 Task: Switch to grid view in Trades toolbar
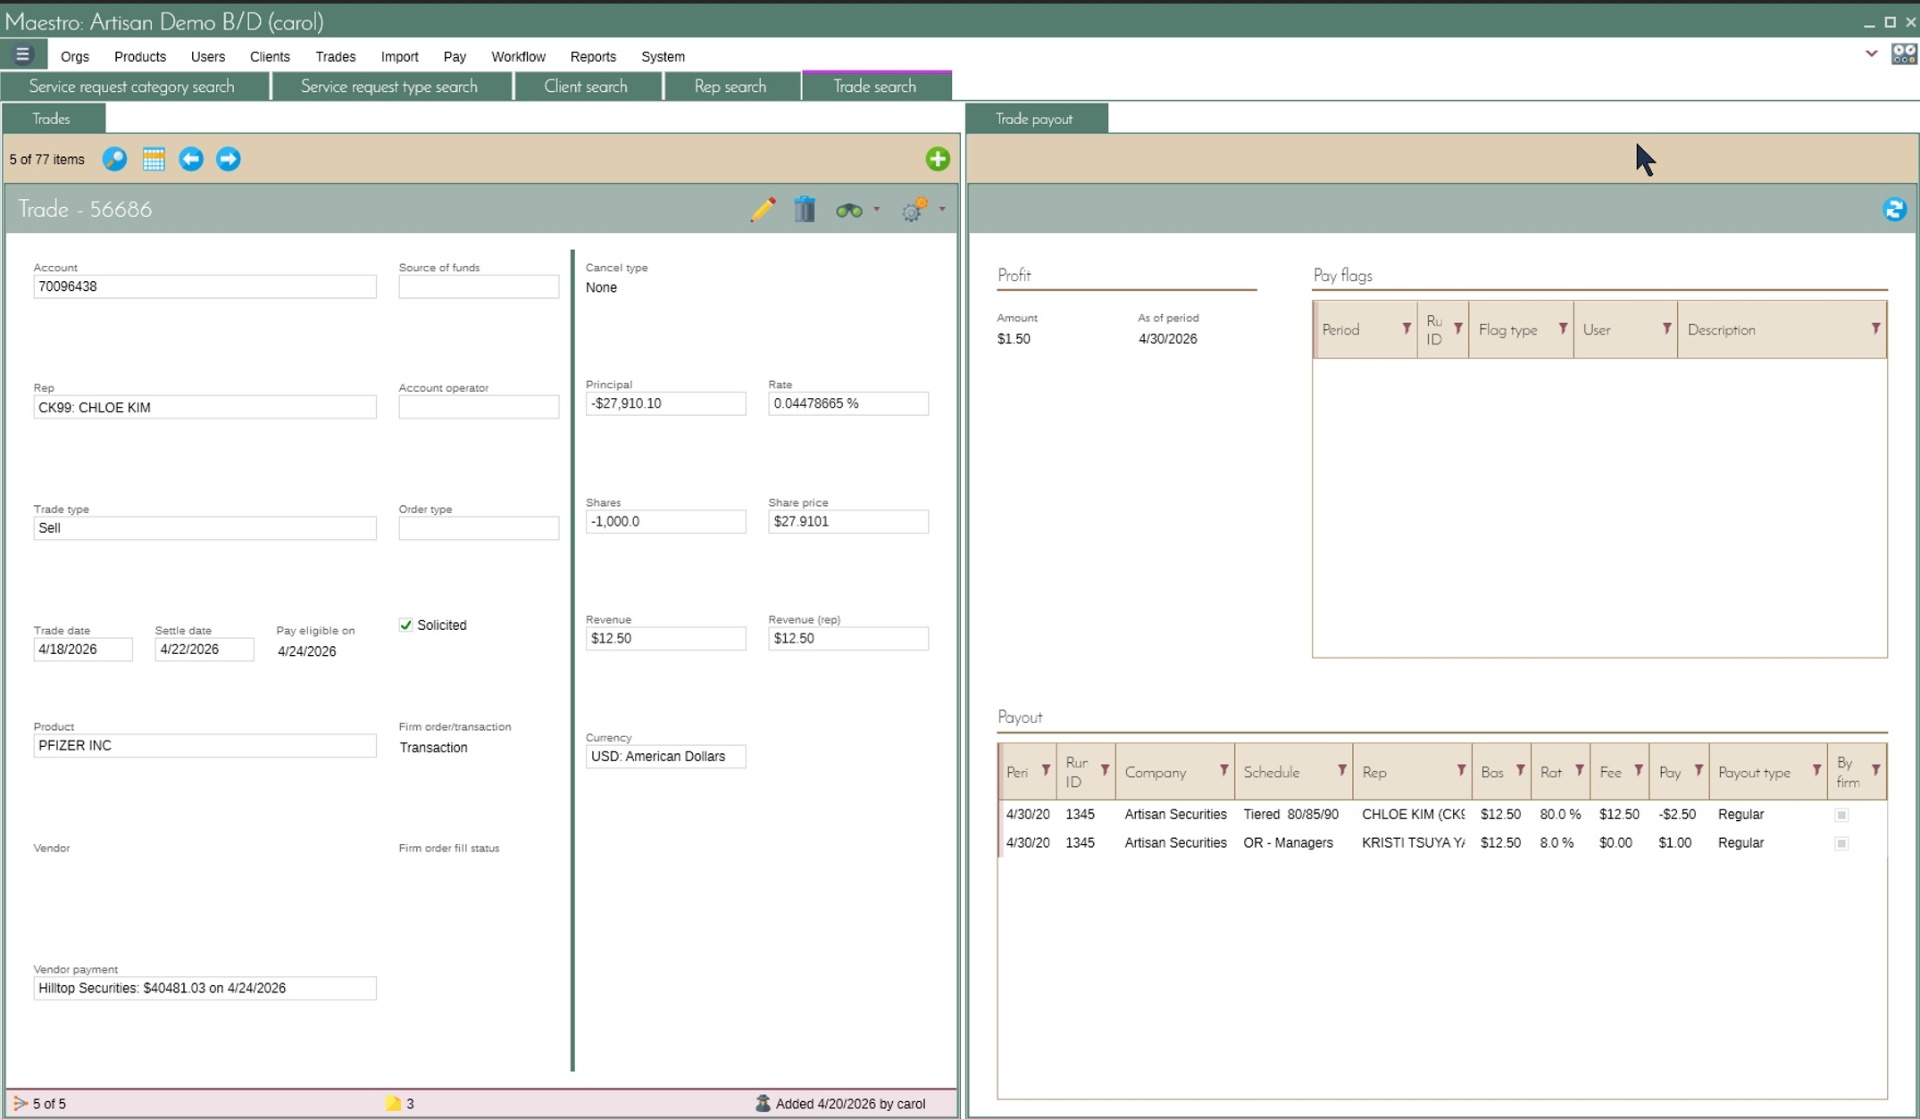[x=153, y=159]
